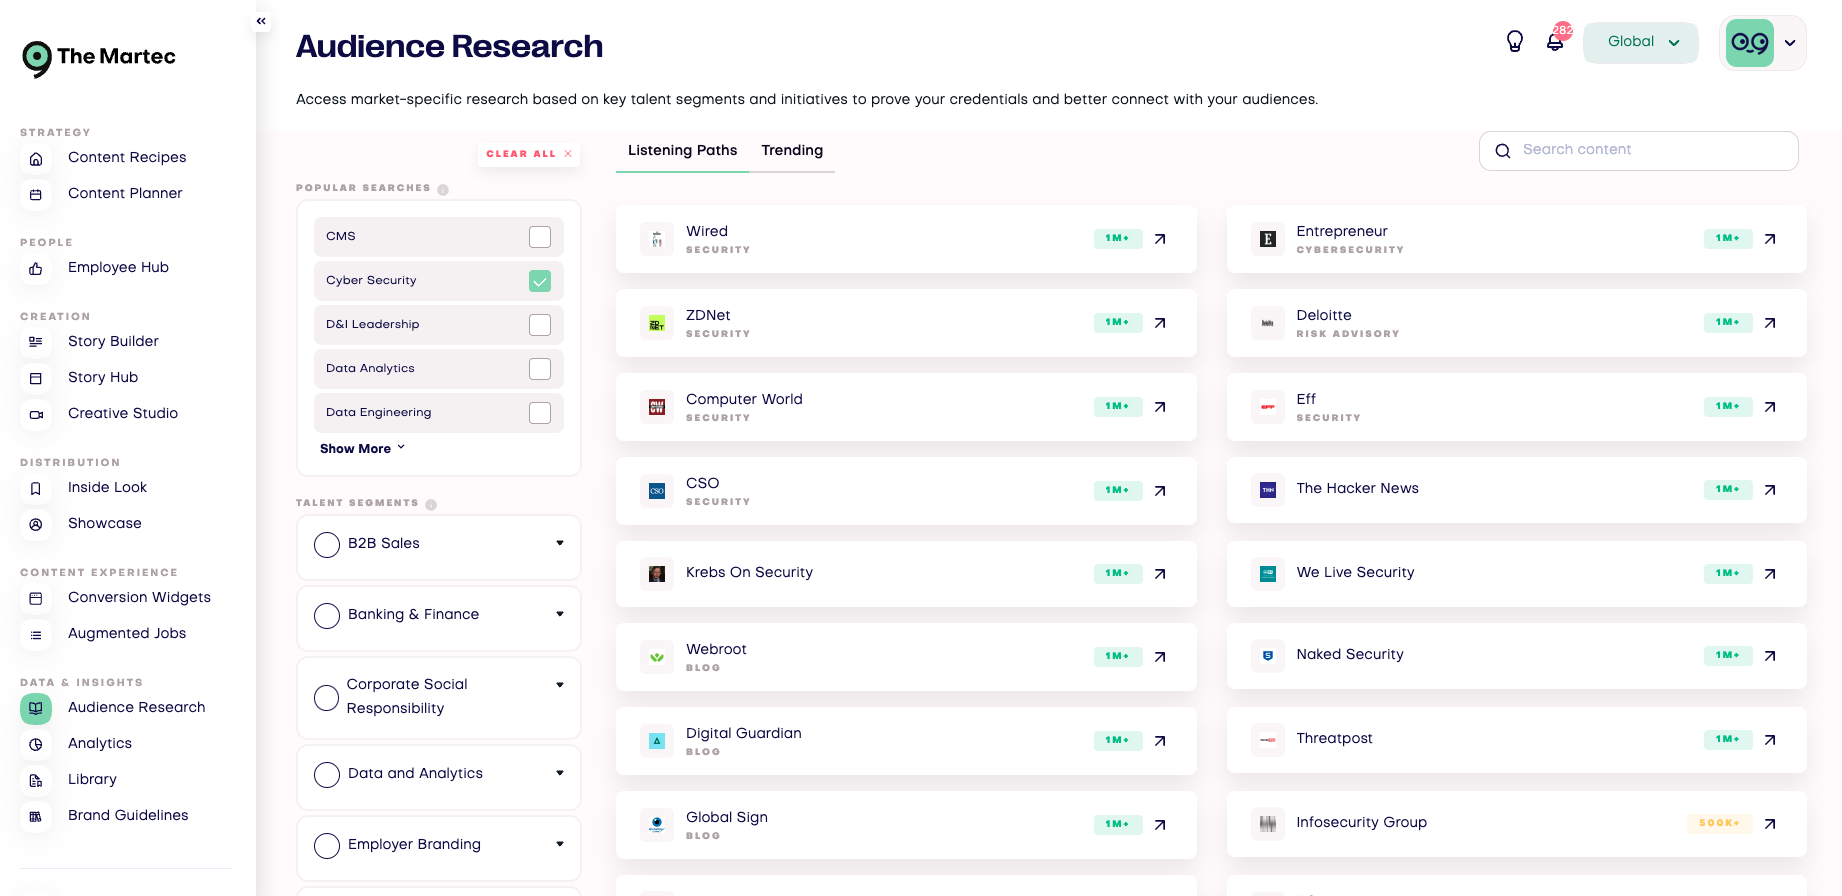Image resolution: width=1842 pixels, height=896 pixels.
Task: Open Conversion Widgets icon
Action: pyautogui.click(x=36, y=598)
